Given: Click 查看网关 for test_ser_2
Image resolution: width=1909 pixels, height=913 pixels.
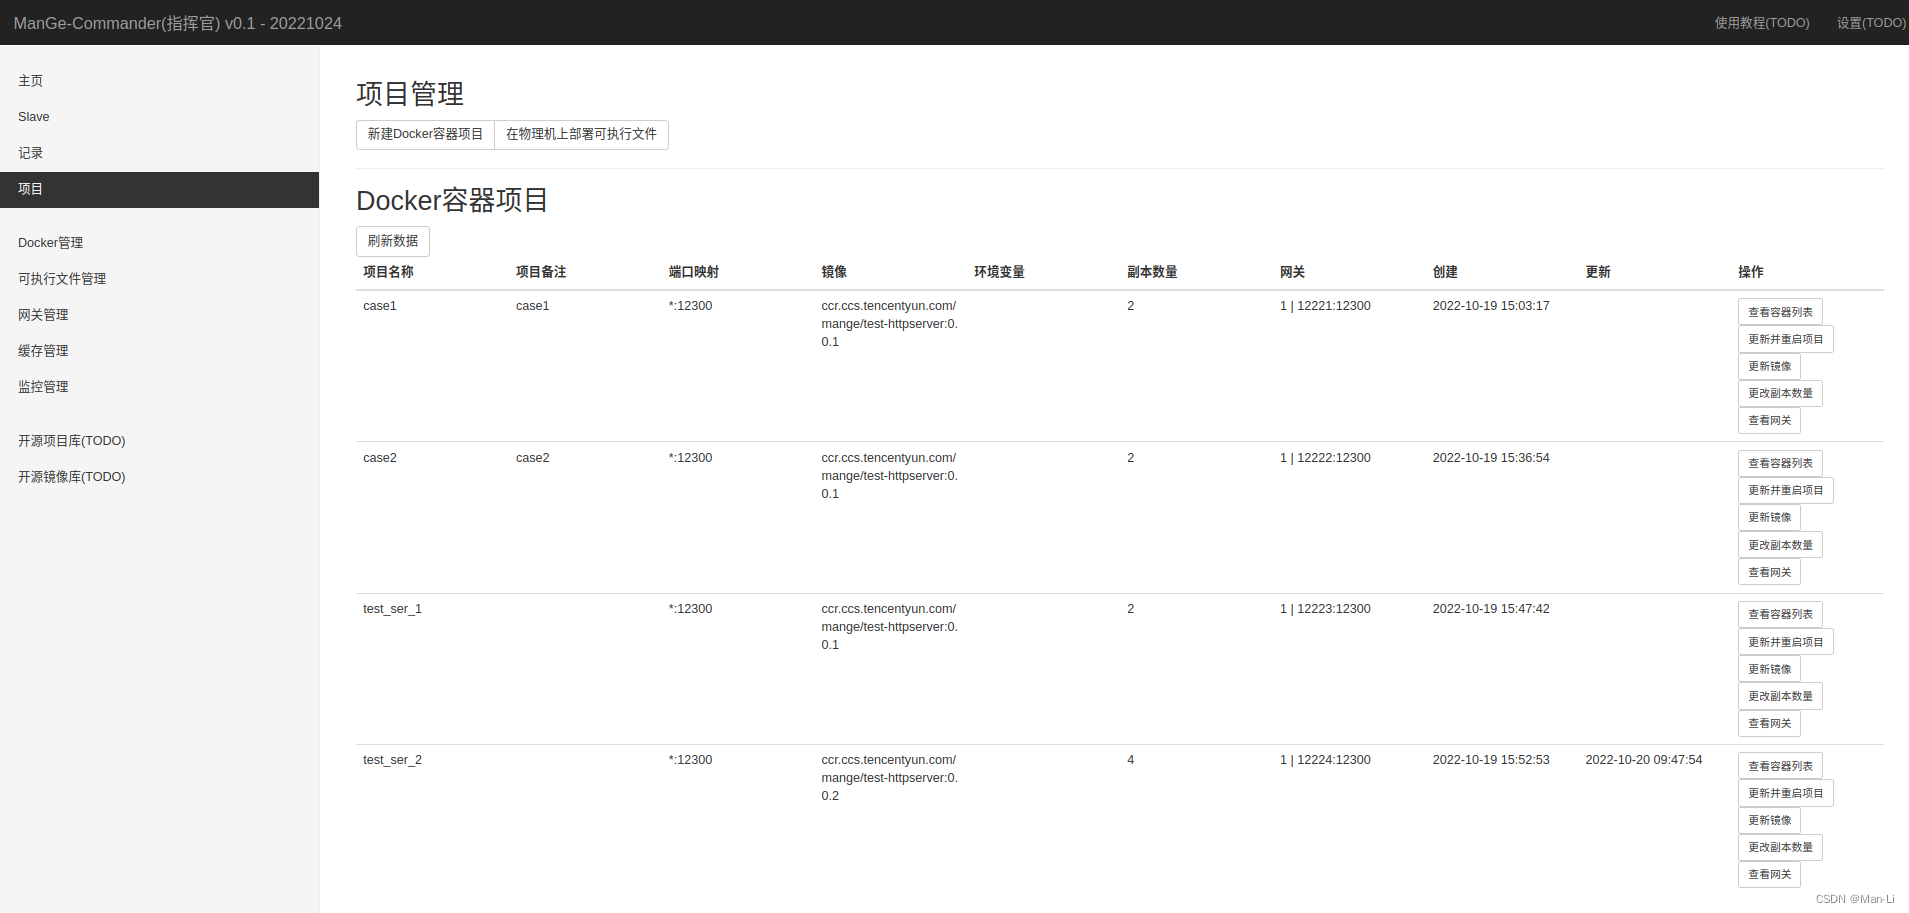Looking at the screenshot, I should point(1769,874).
